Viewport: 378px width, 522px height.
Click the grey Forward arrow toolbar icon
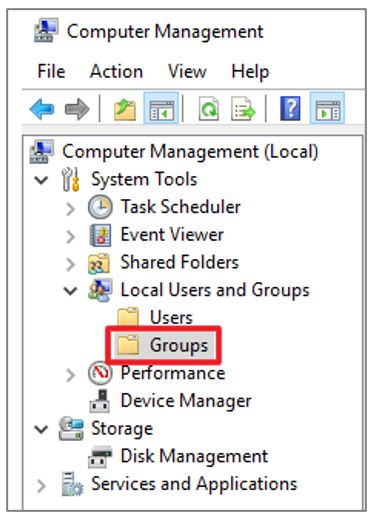click(x=77, y=109)
